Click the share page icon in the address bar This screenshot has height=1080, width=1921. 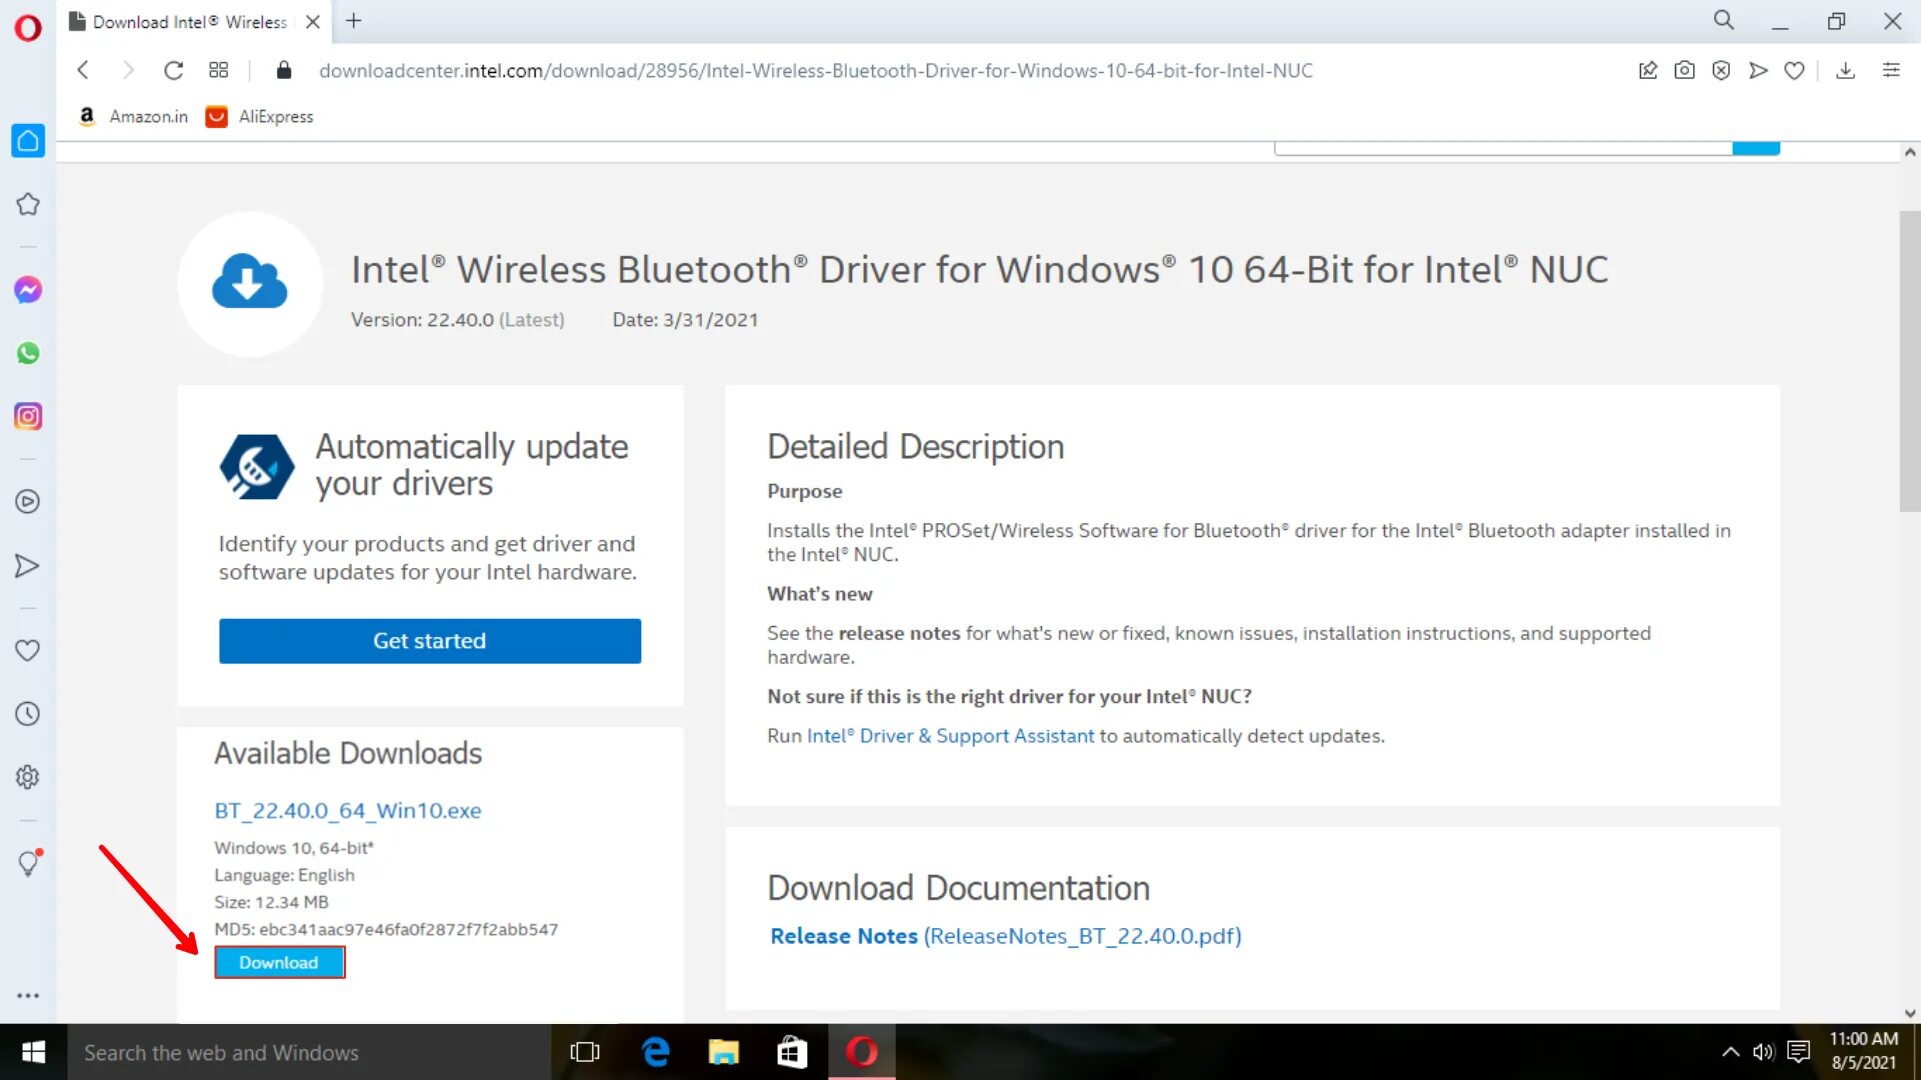[x=1648, y=70]
